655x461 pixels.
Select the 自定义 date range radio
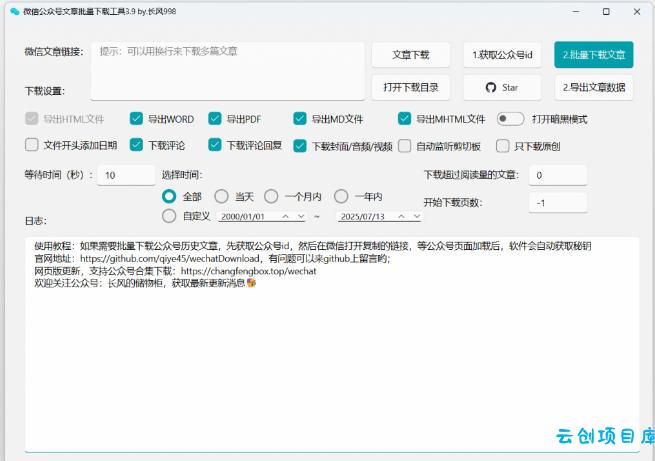[x=169, y=216]
